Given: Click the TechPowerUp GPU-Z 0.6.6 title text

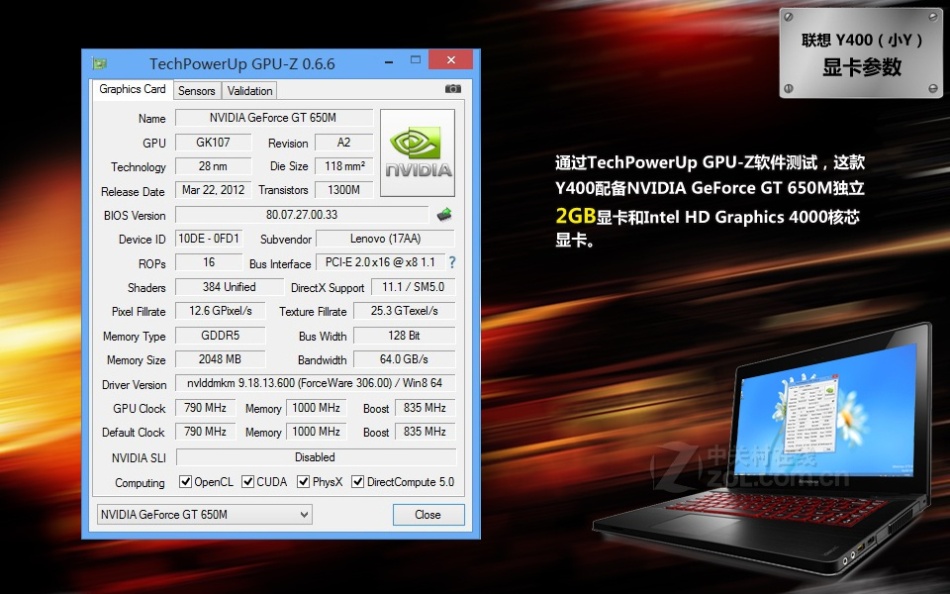Looking at the screenshot, I should click(242, 64).
